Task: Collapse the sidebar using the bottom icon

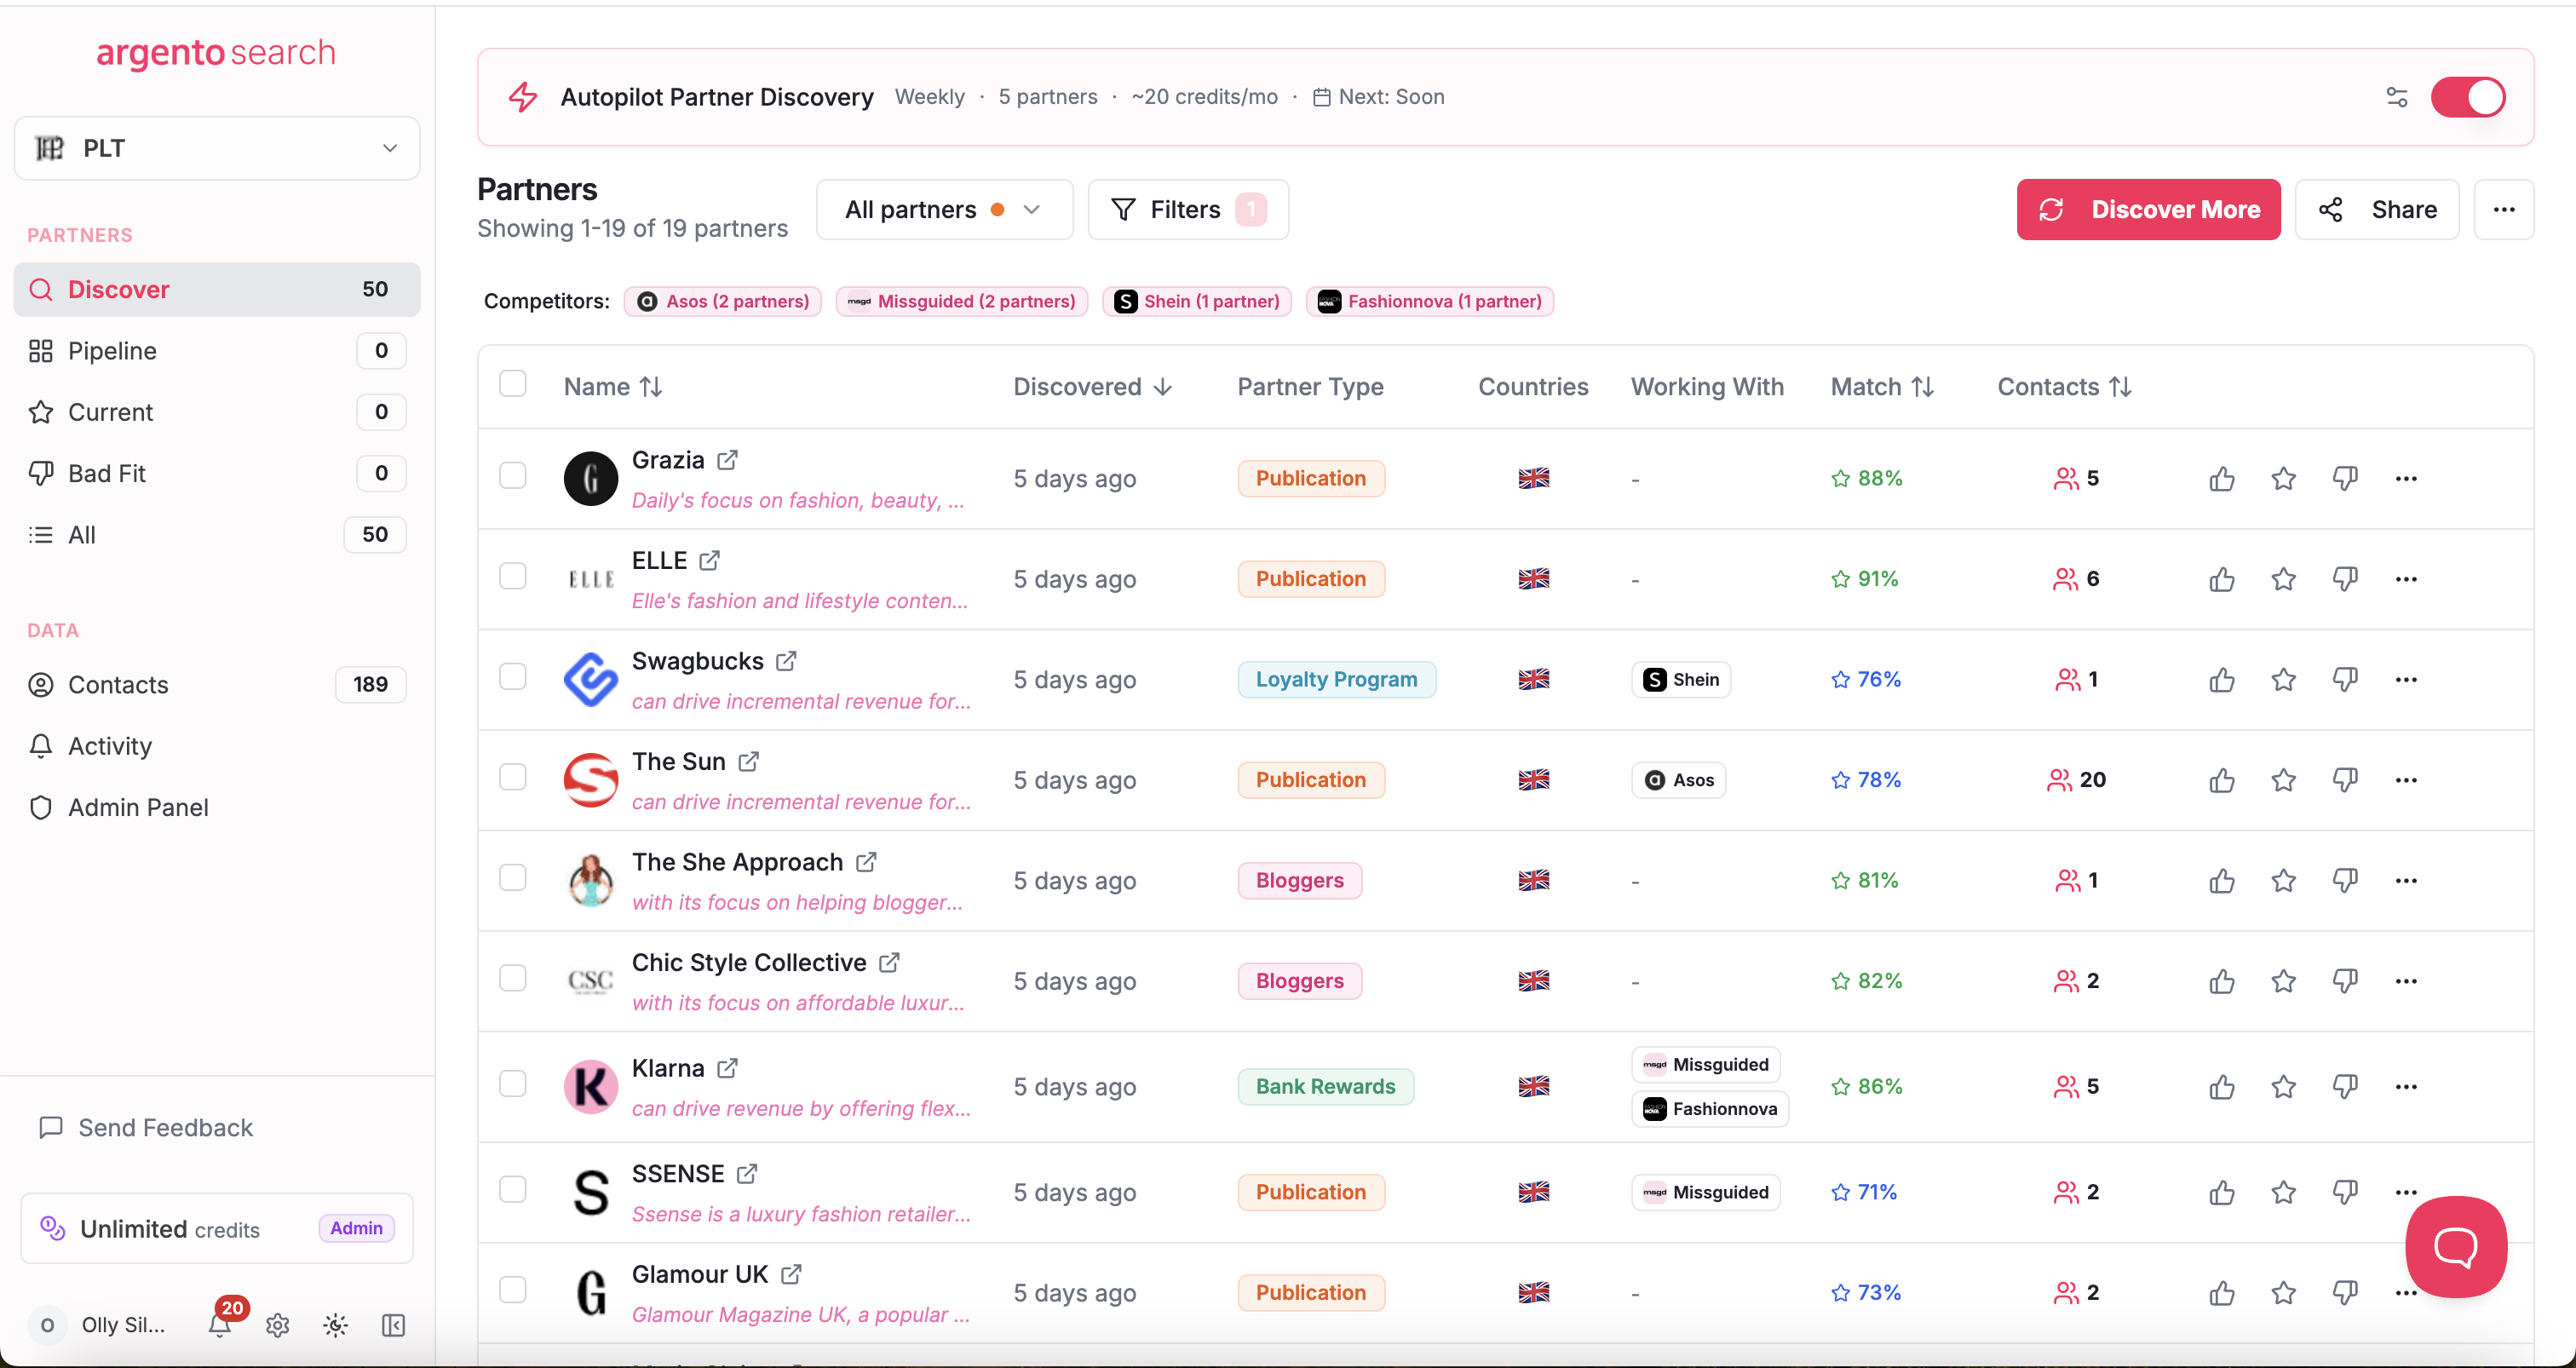Action: [x=393, y=1325]
